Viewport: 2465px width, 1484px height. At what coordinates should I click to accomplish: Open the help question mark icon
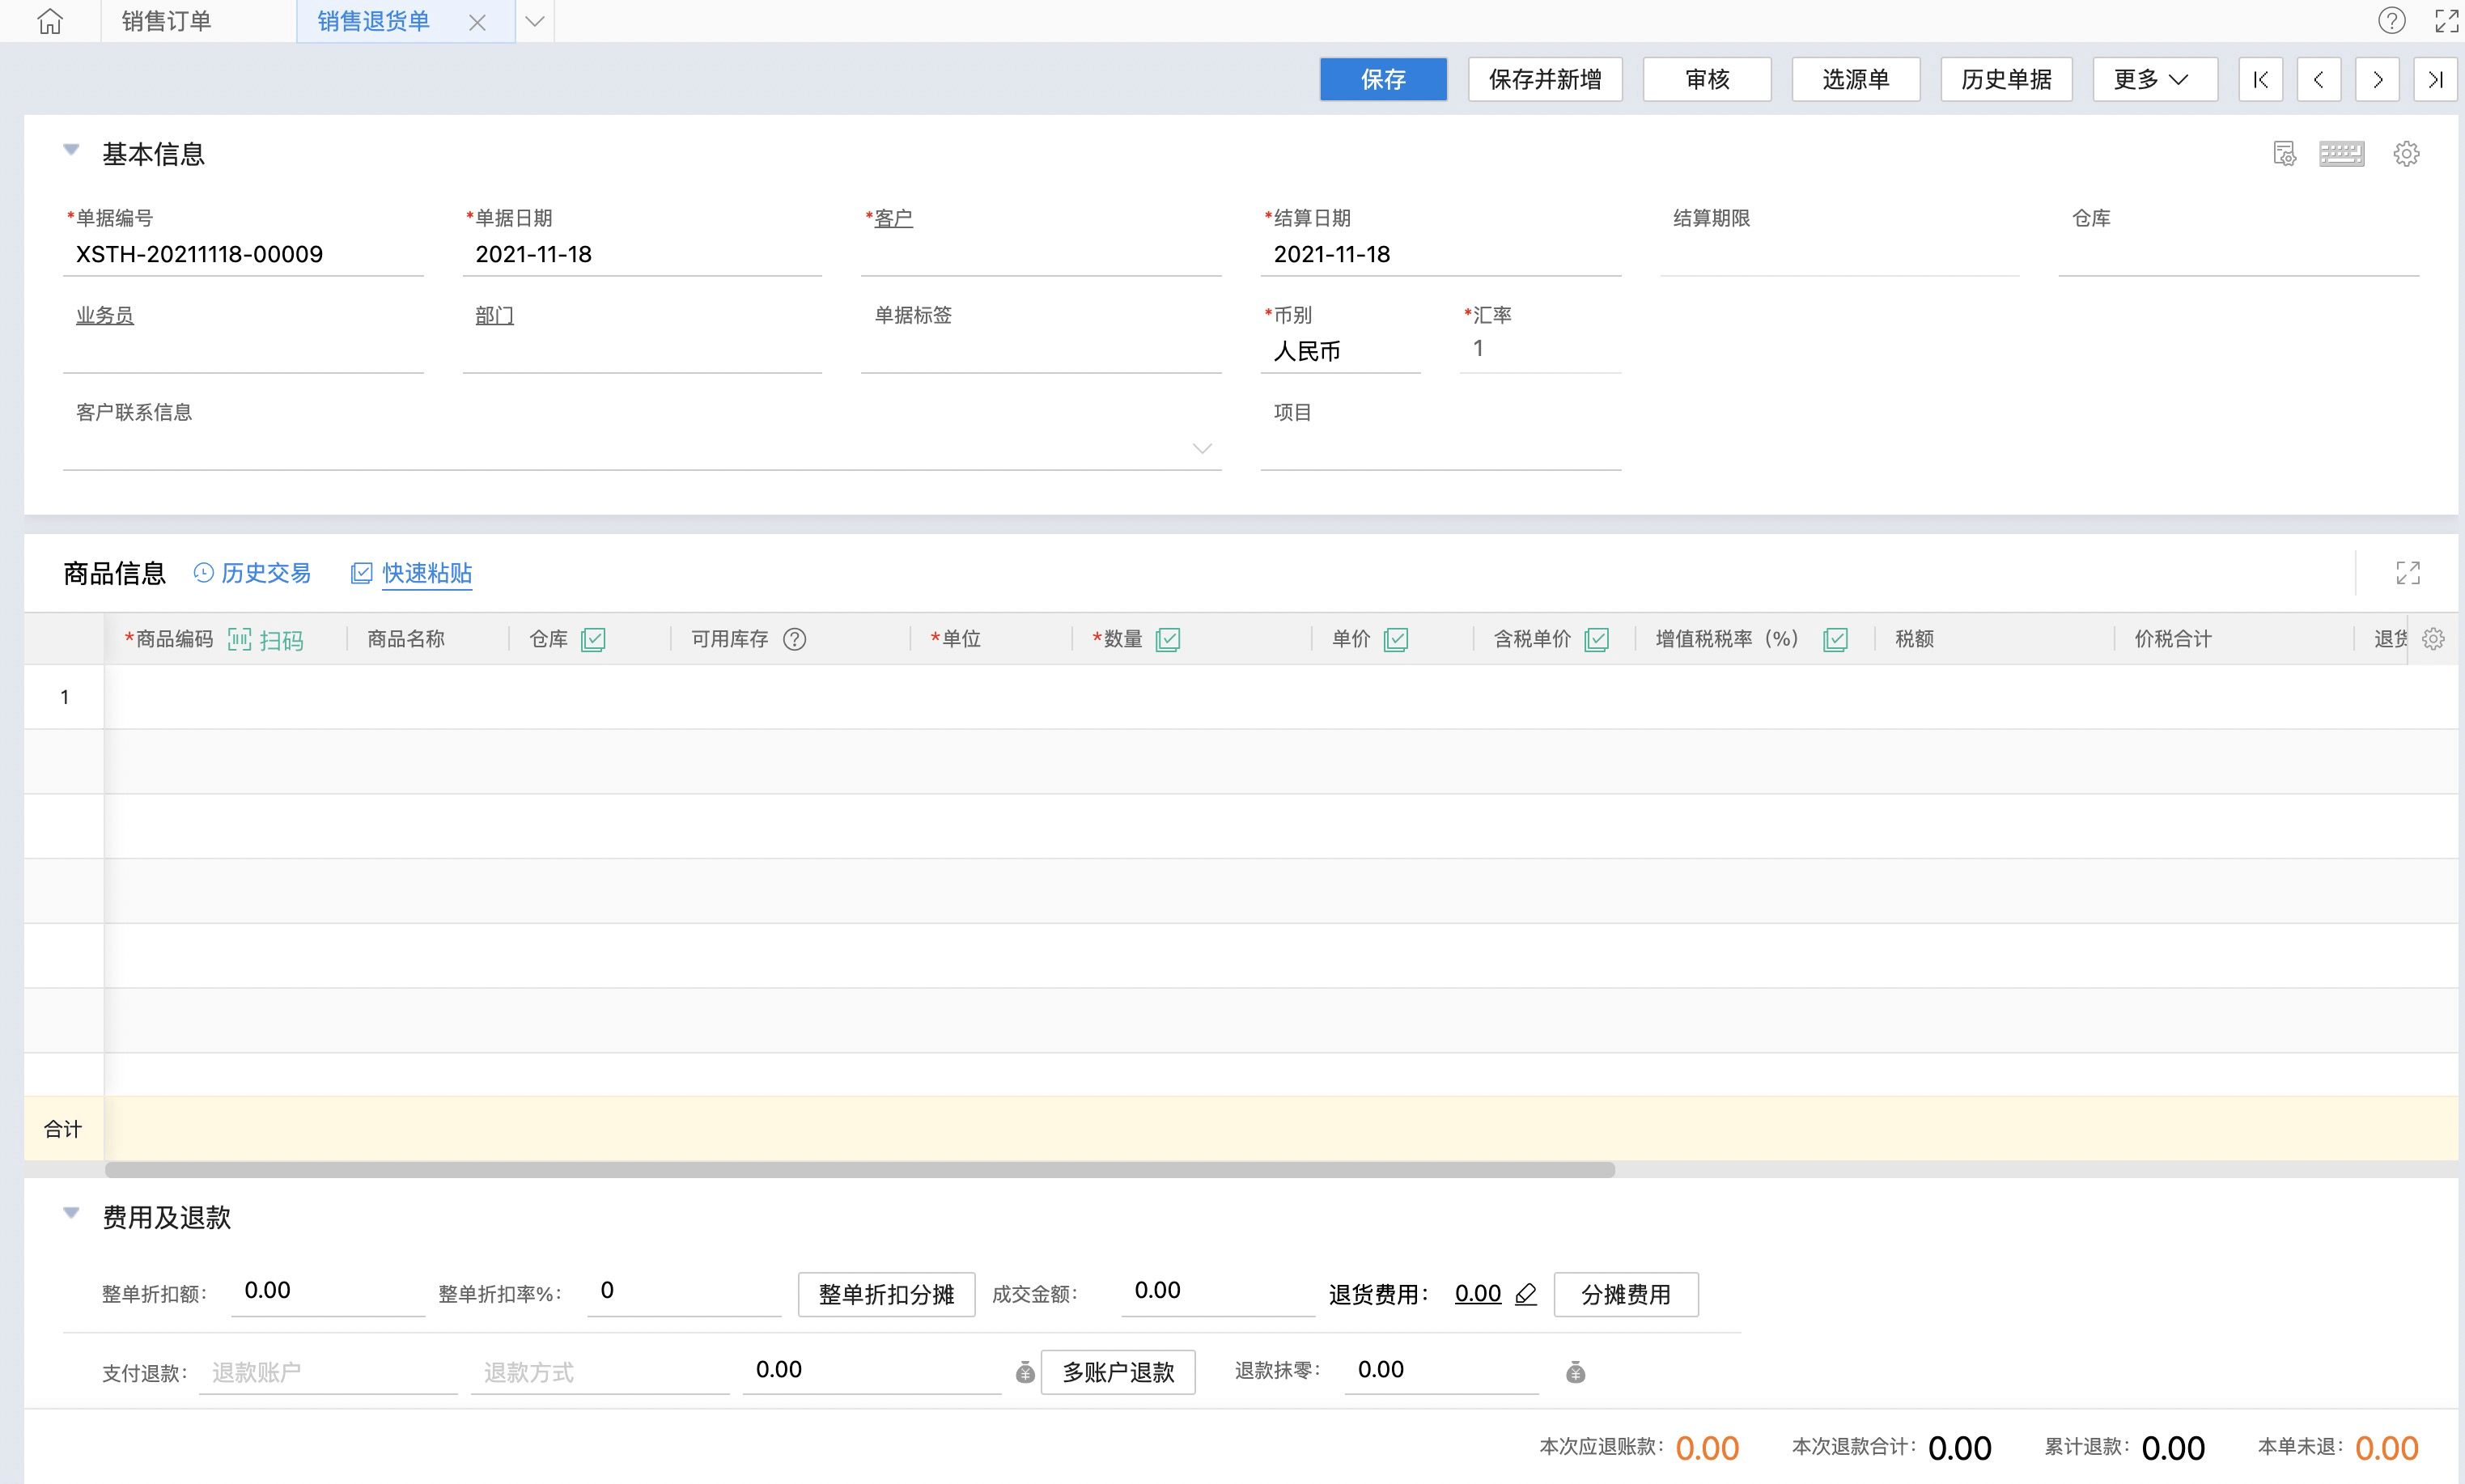(2391, 21)
